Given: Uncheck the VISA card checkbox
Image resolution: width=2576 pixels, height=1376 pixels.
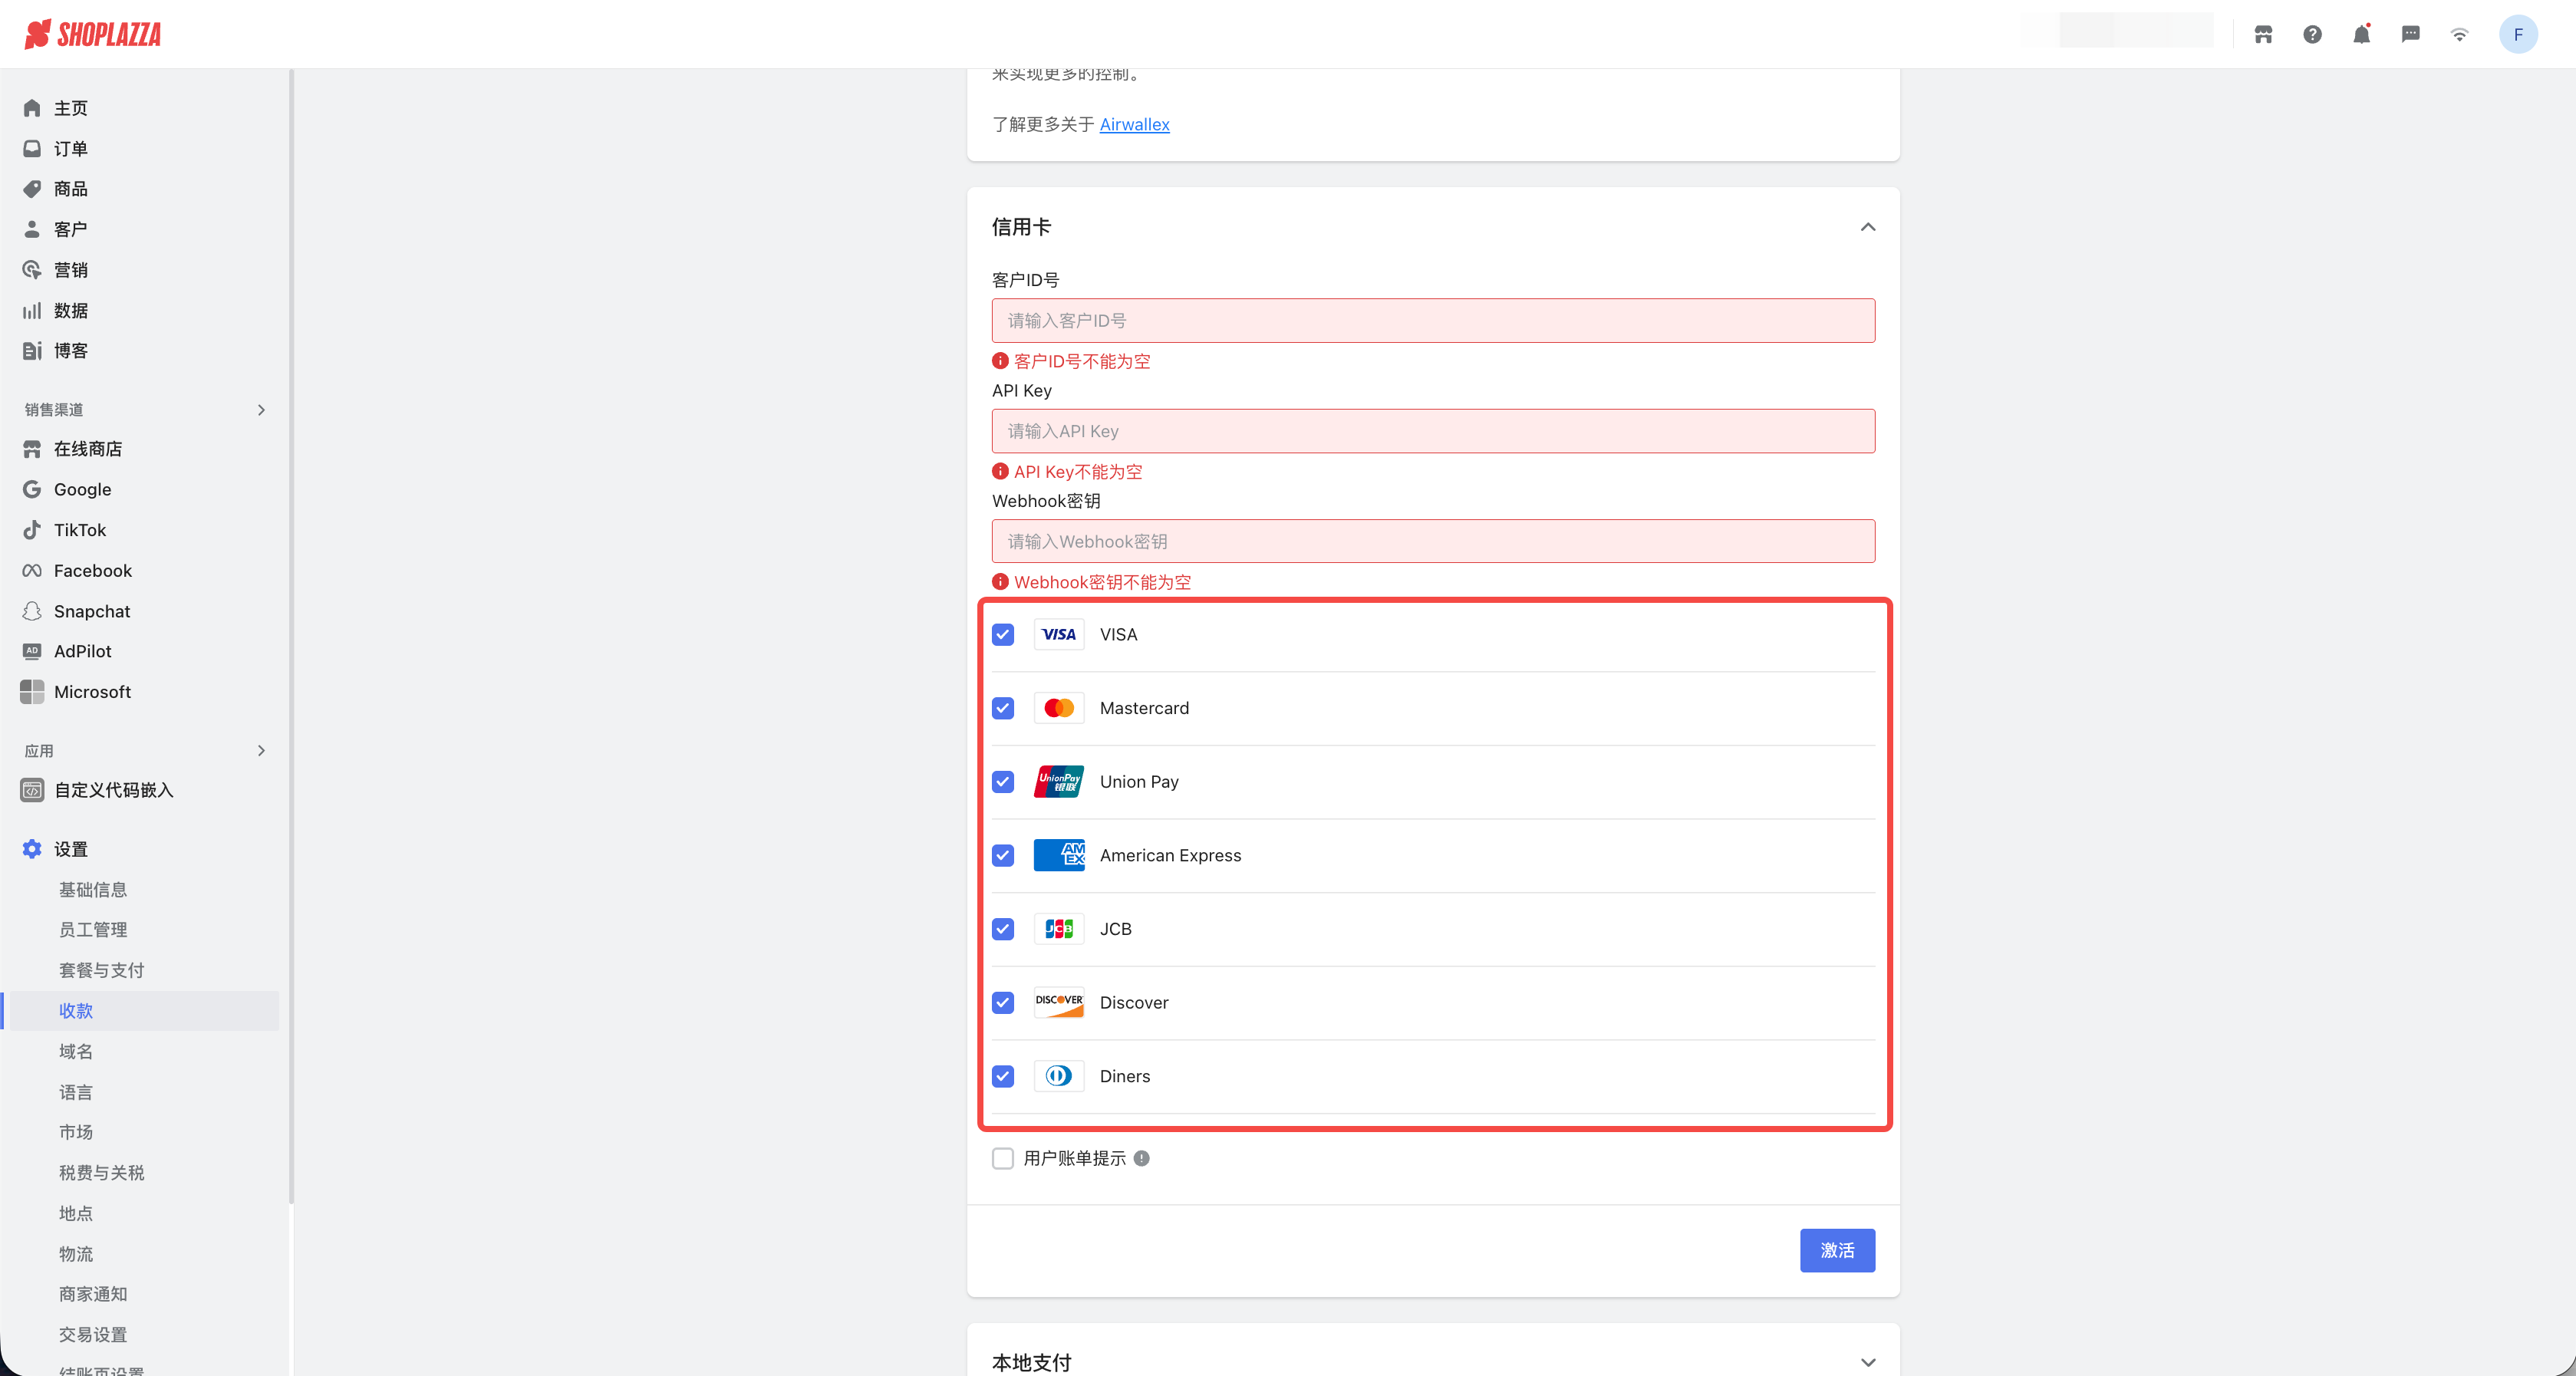Looking at the screenshot, I should click(1003, 635).
